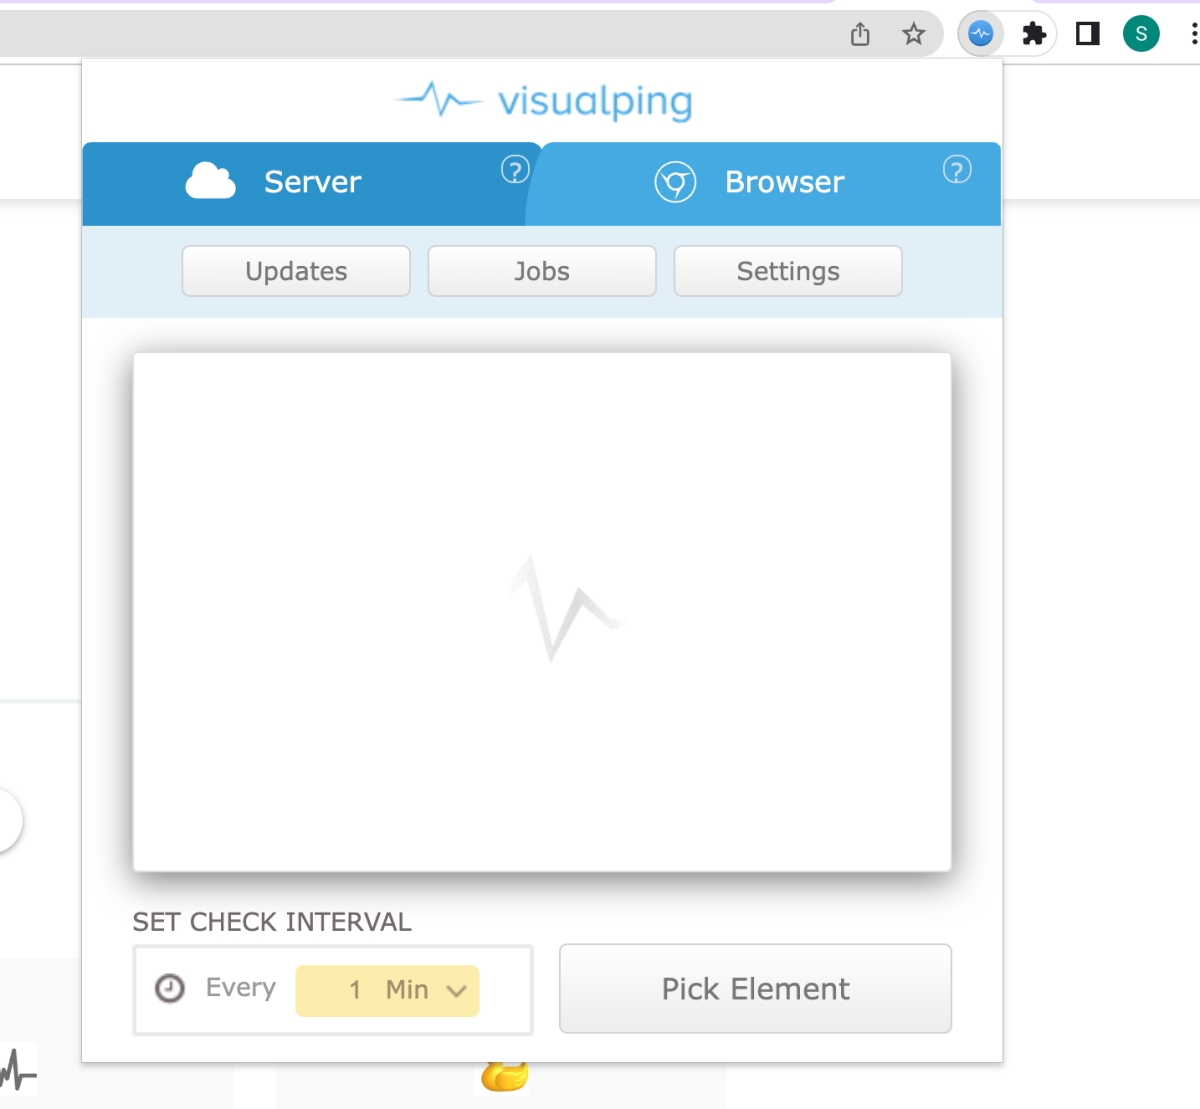Click the Browser tab help question mark
The width and height of the screenshot is (1200, 1109).
pyautogui.click(x=957, y=170)
